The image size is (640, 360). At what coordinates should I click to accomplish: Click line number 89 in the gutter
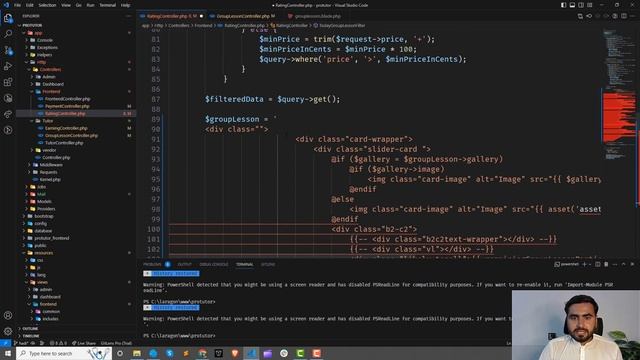pyautogui.click(x=156, y=119)
